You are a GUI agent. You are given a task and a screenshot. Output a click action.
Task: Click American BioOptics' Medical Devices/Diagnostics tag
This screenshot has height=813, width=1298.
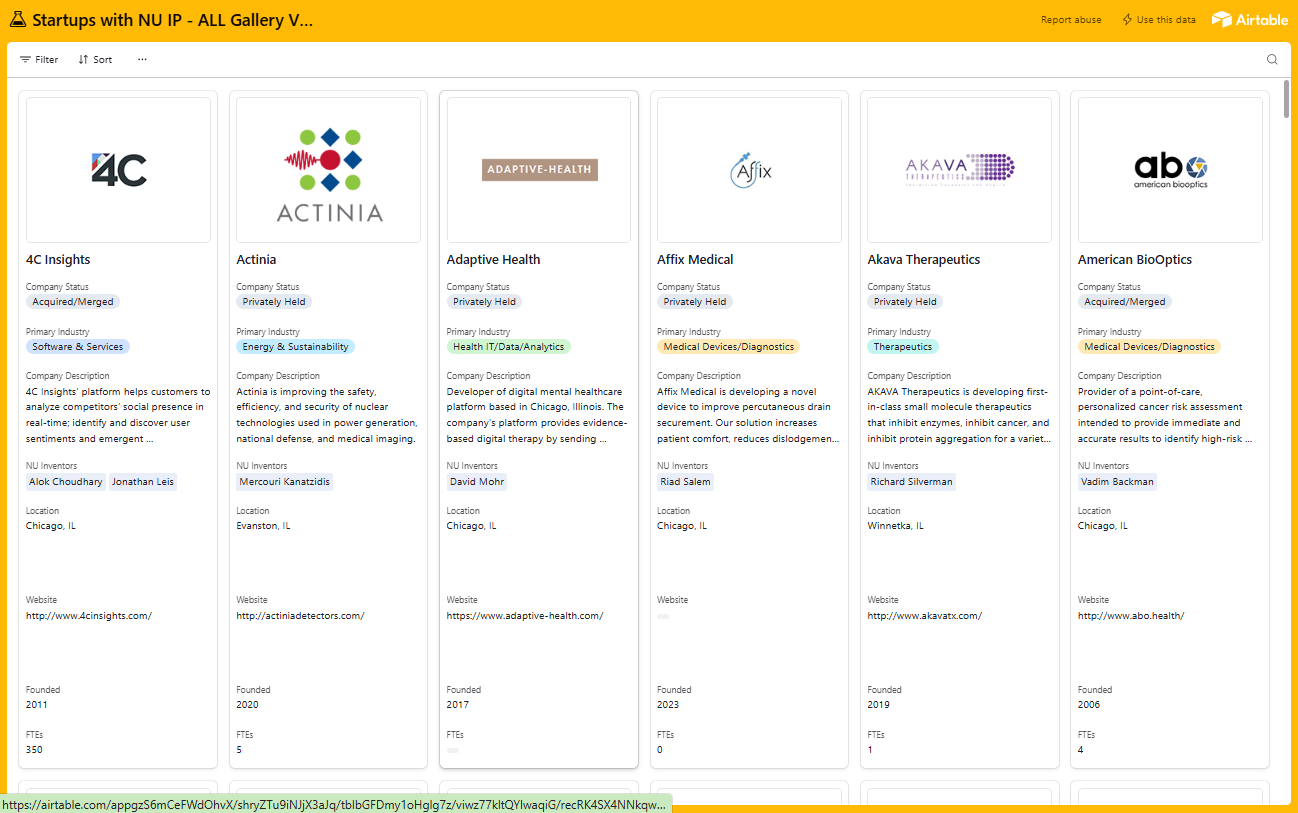1149,347
